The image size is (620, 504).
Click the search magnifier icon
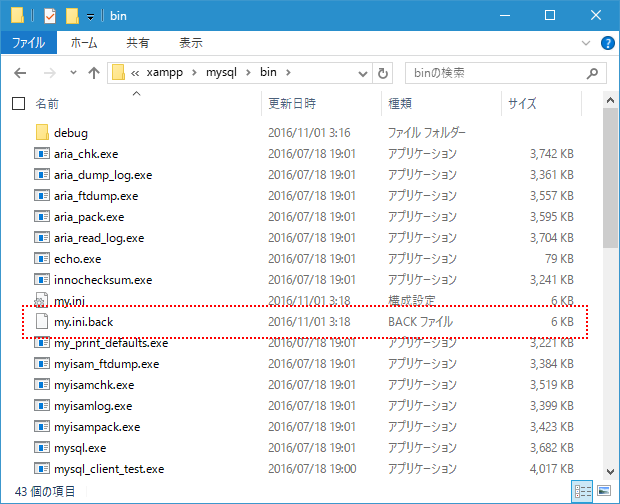[x=592, y=73]
